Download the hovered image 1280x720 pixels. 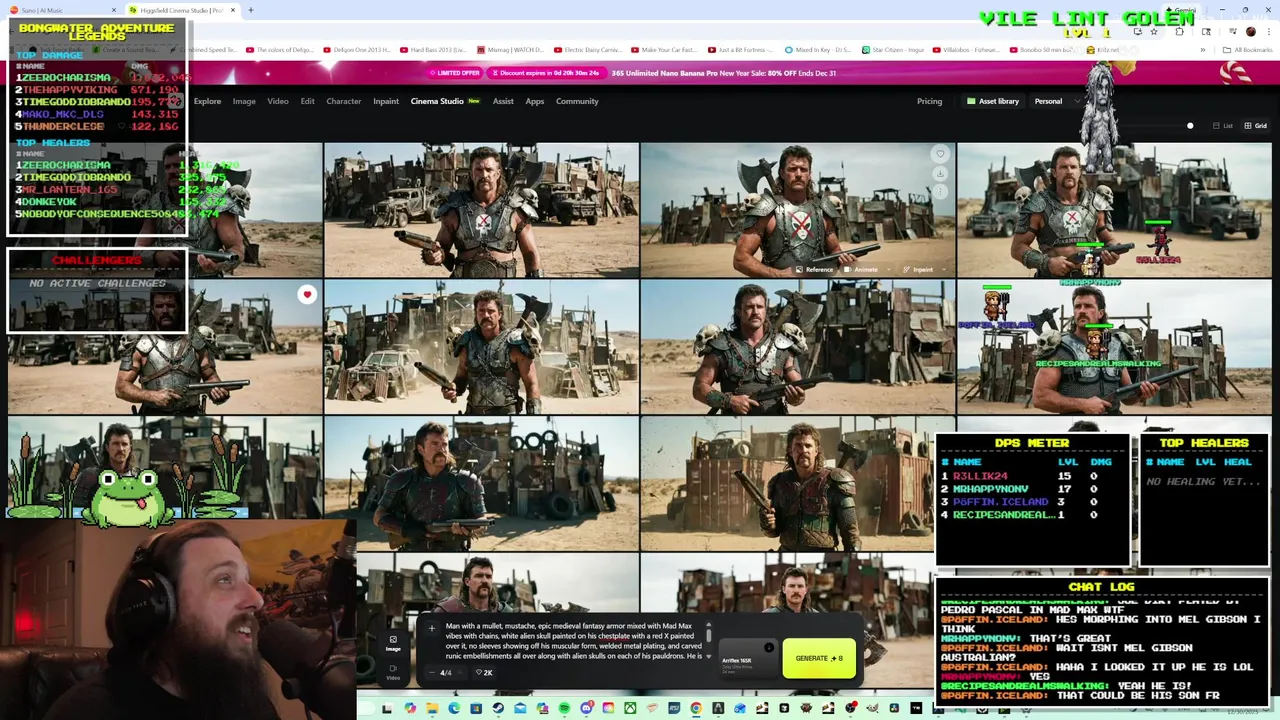click(940, 174)
